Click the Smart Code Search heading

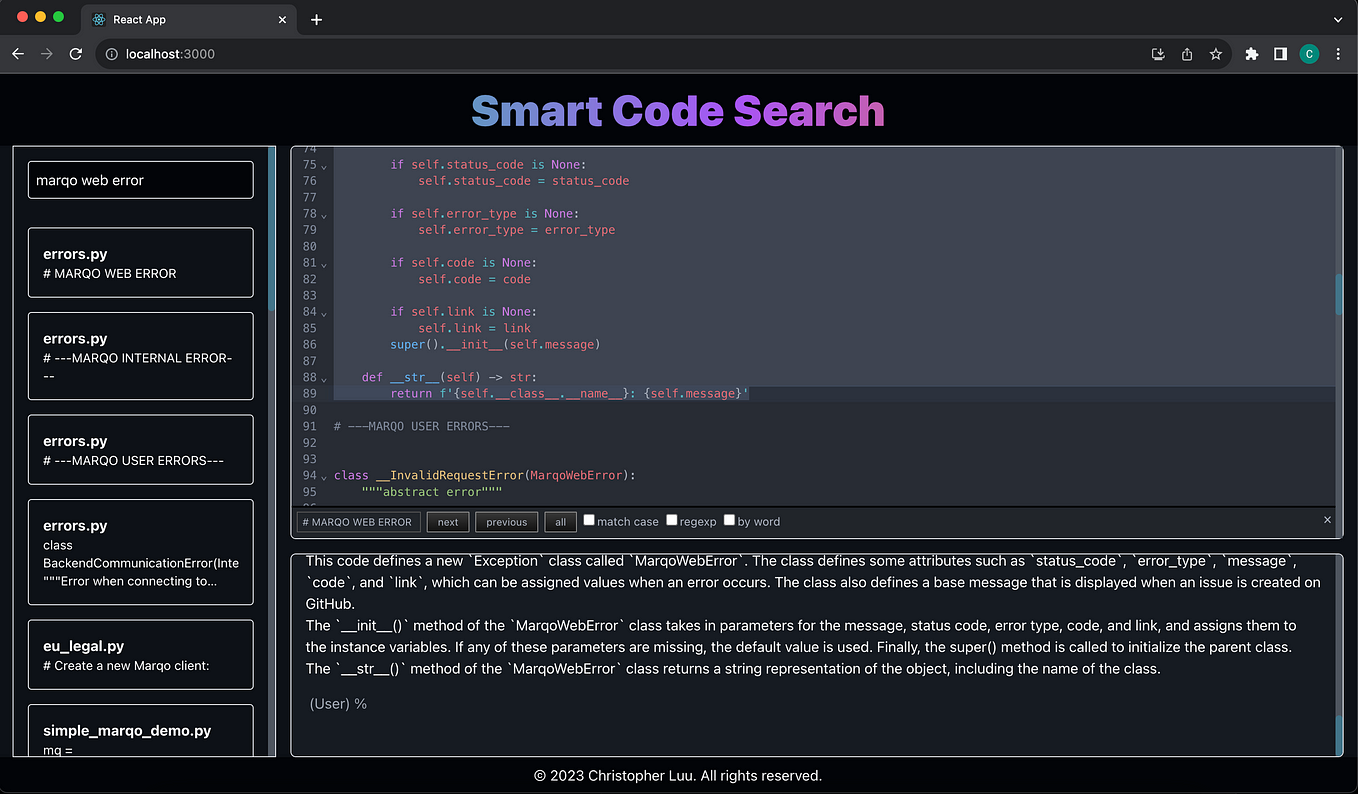(x=678, y=111)
